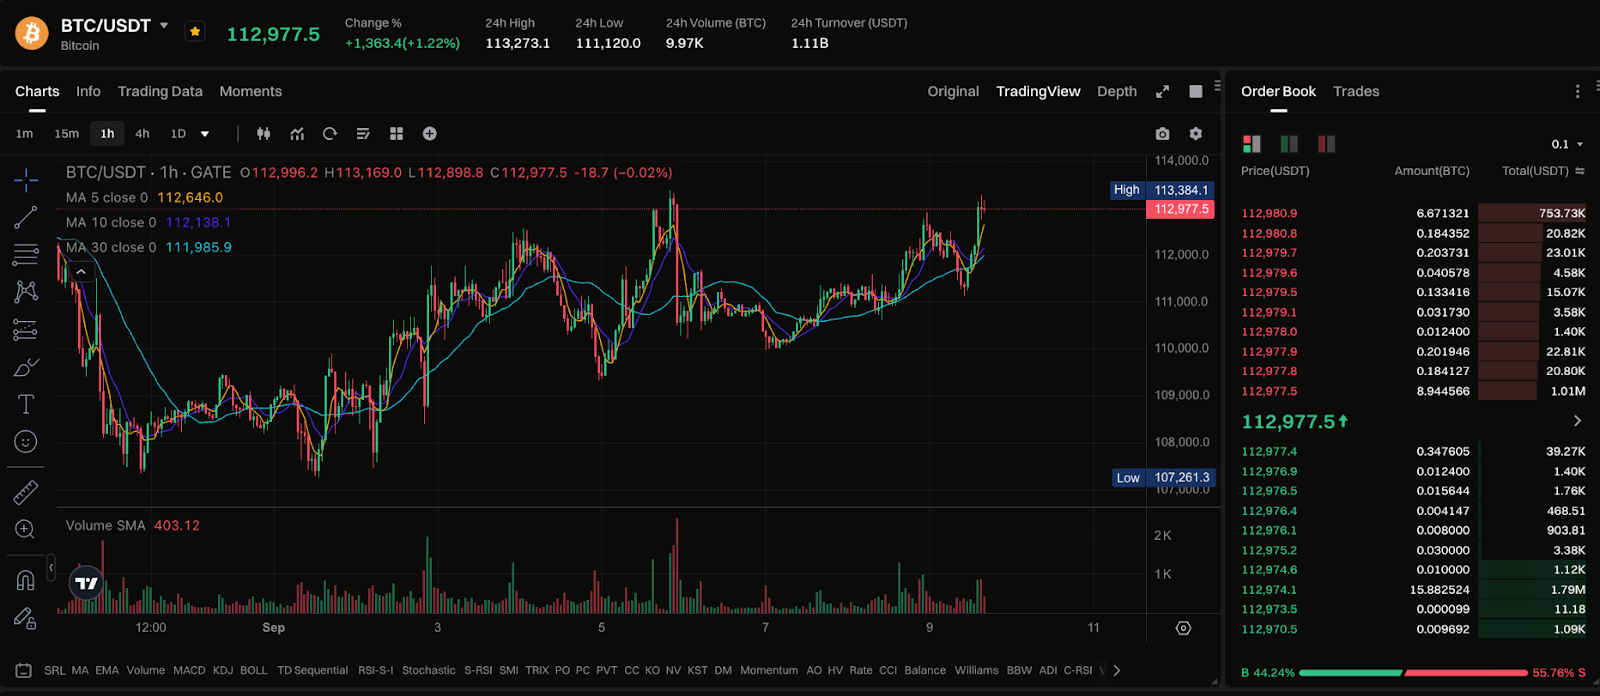This screenshot has height=696, width=1600.
Task: Select the ruler measure tool
Action: pyautogui.click(x=26, y=492)
